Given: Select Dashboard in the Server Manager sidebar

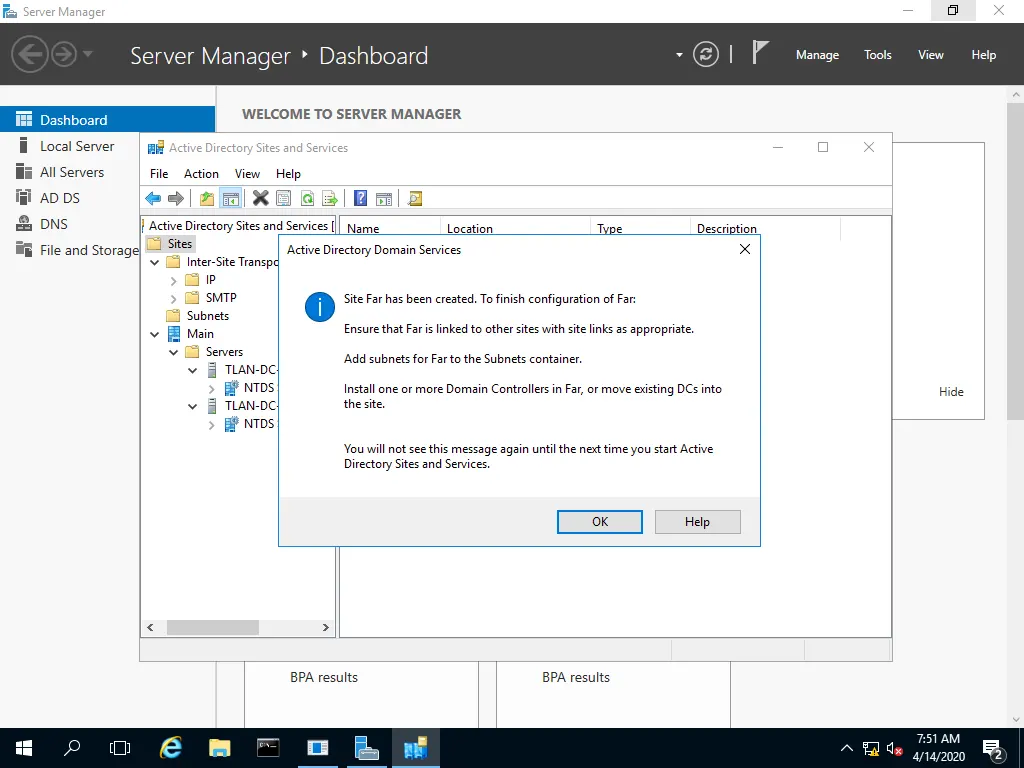Looking at the screenshot, I should [107, 120].
